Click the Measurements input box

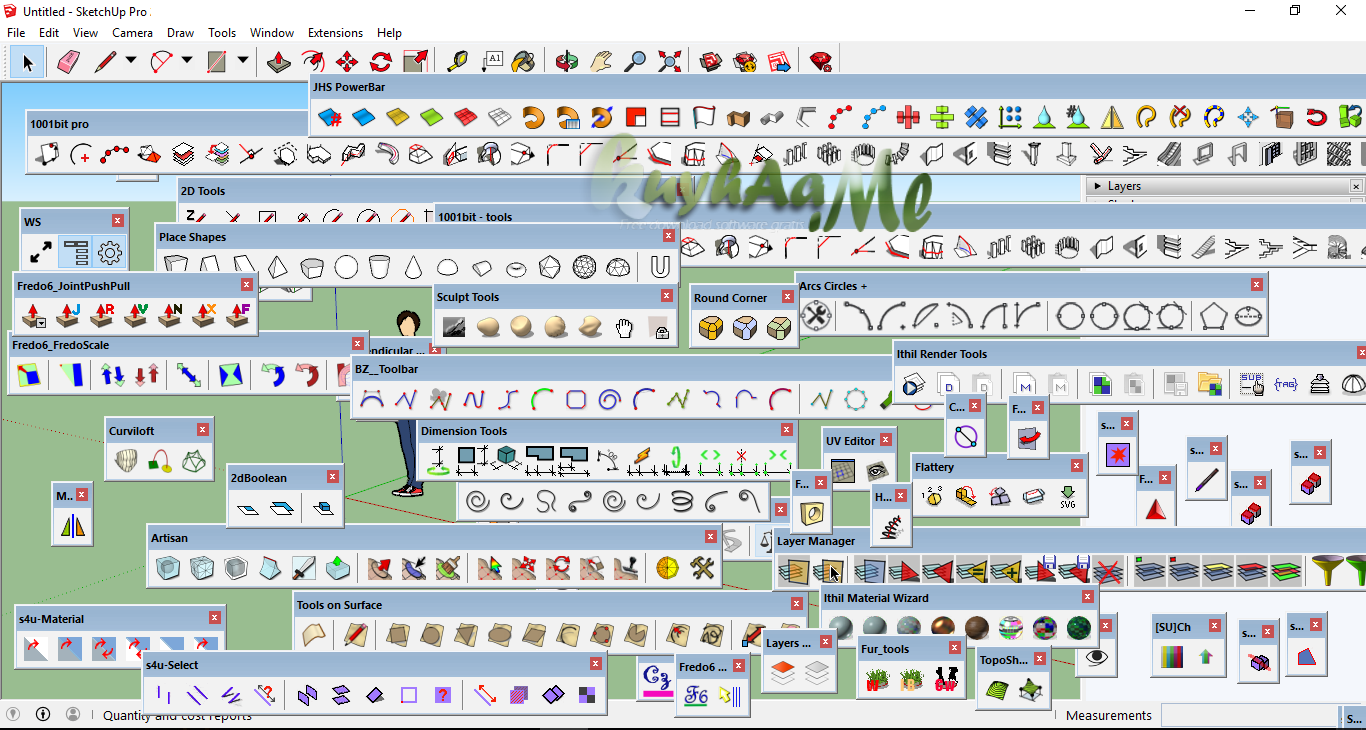1248,716
